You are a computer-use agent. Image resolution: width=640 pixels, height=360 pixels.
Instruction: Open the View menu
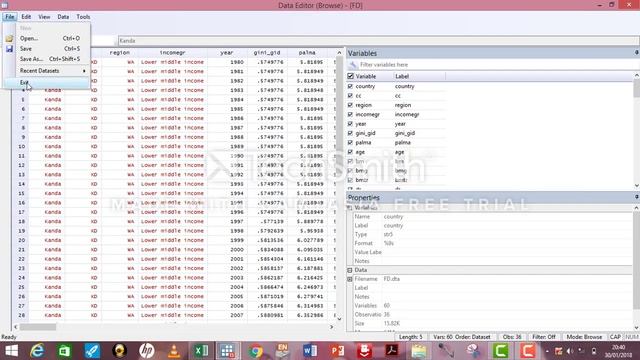(44, 17)
